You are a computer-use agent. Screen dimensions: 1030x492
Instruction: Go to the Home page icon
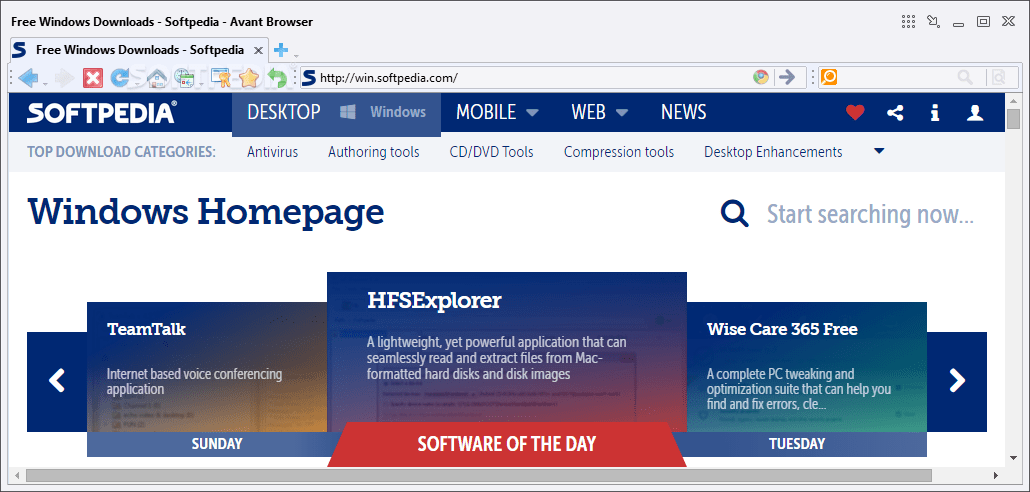156,78
